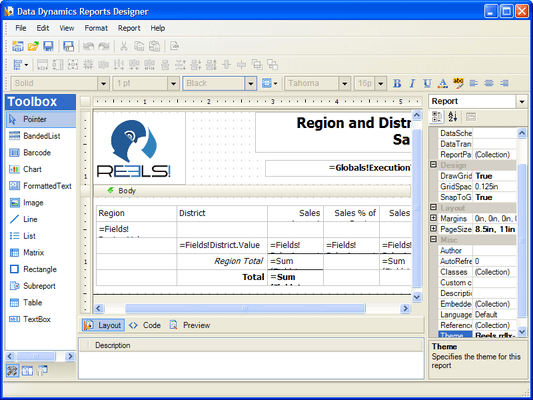Click the New Report toolbar icon
Image resolution: width=533 pixels, height=400 pixels.
pos(18,46)
